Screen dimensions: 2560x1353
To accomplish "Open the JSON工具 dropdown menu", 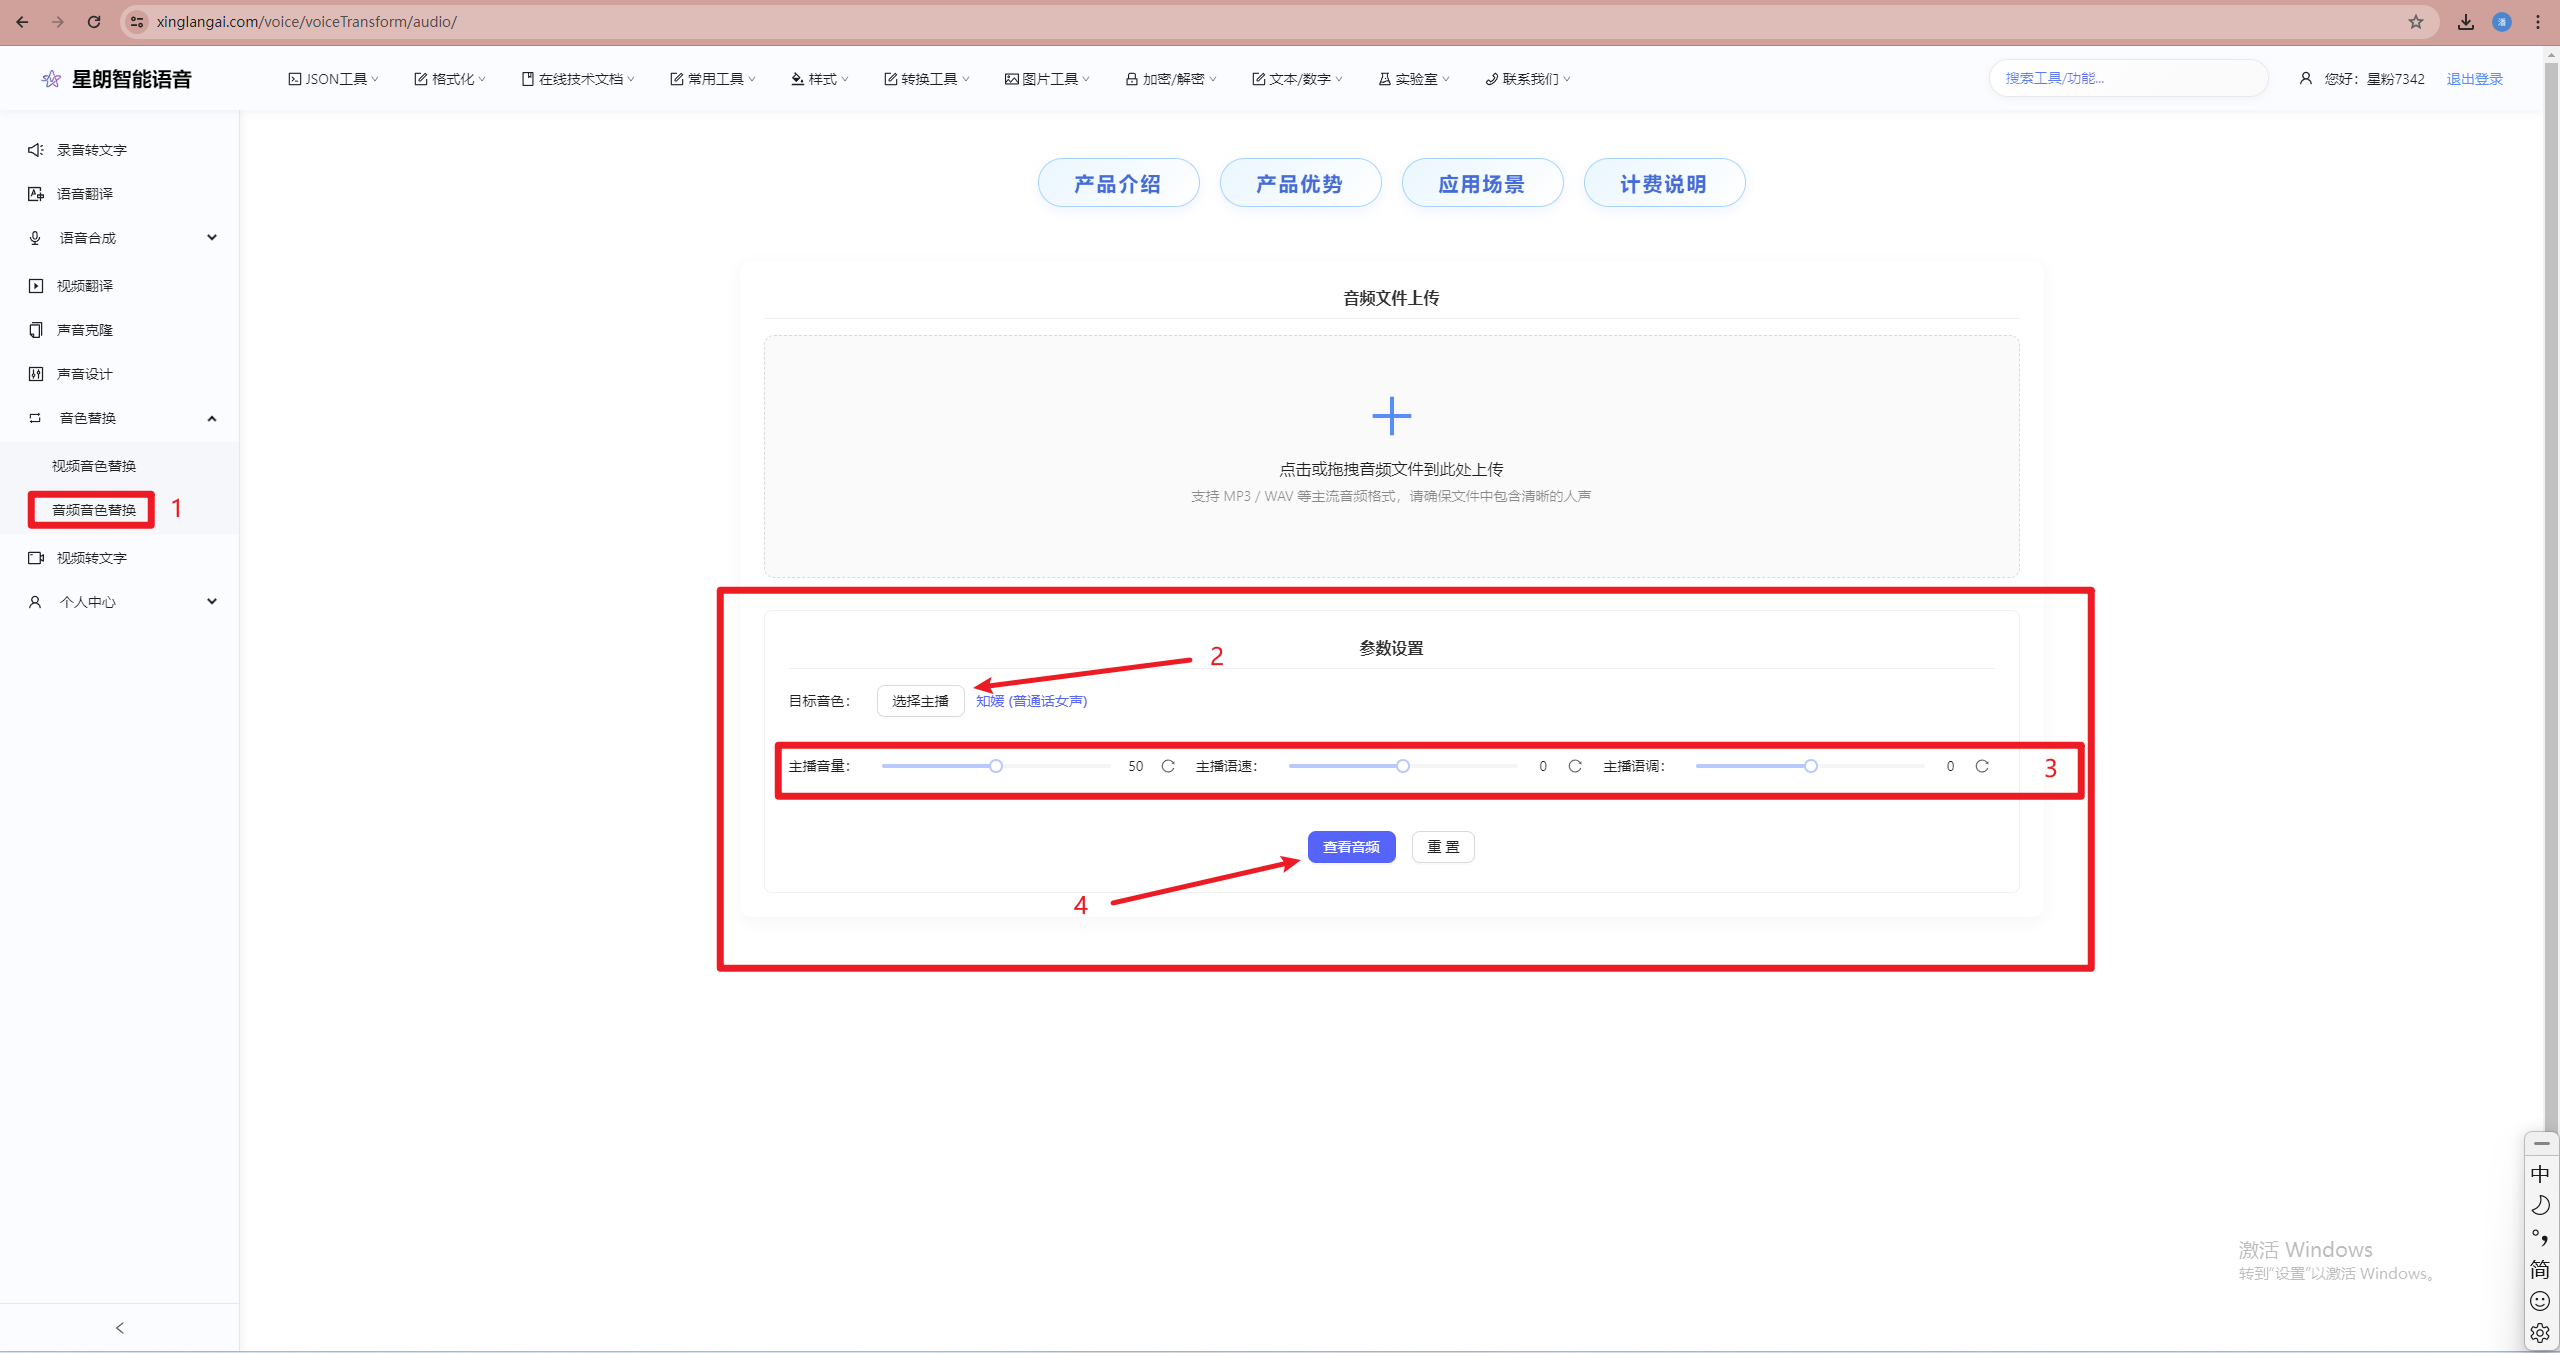I will pos(334,79).
